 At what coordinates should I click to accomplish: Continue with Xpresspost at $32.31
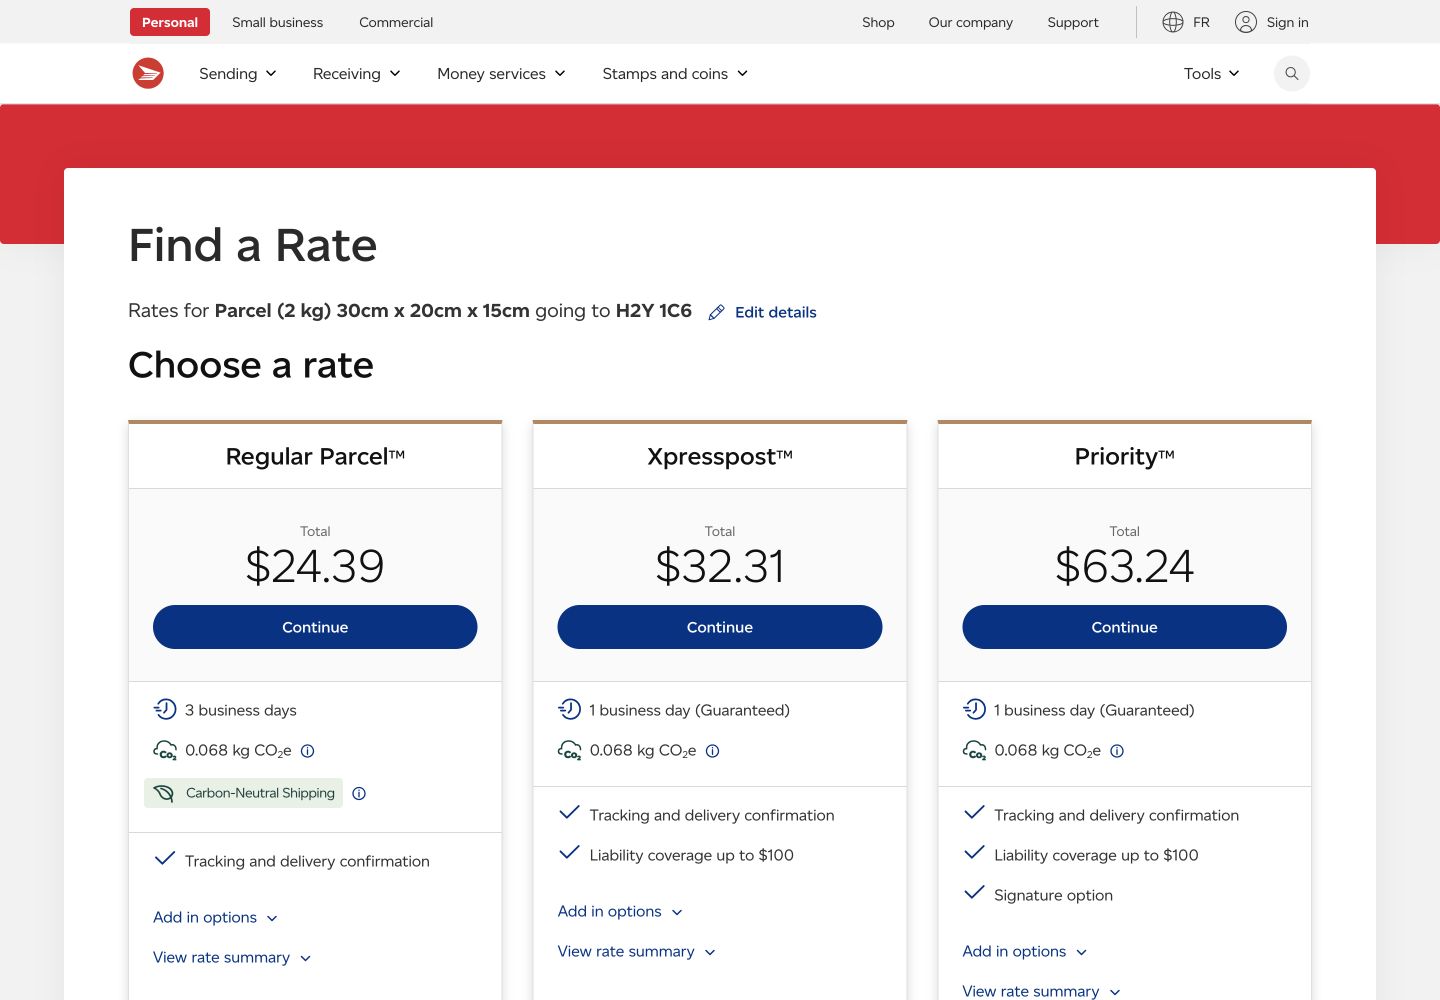tap(720, 627)
